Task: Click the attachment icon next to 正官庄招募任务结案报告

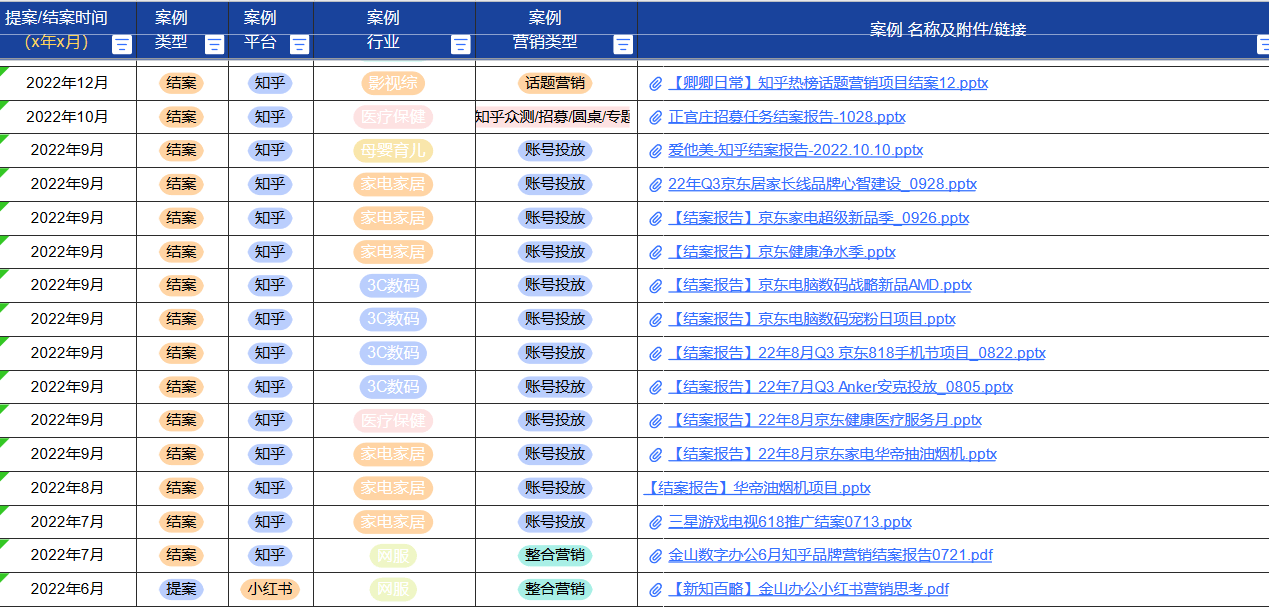Action: tap(654, 117)
